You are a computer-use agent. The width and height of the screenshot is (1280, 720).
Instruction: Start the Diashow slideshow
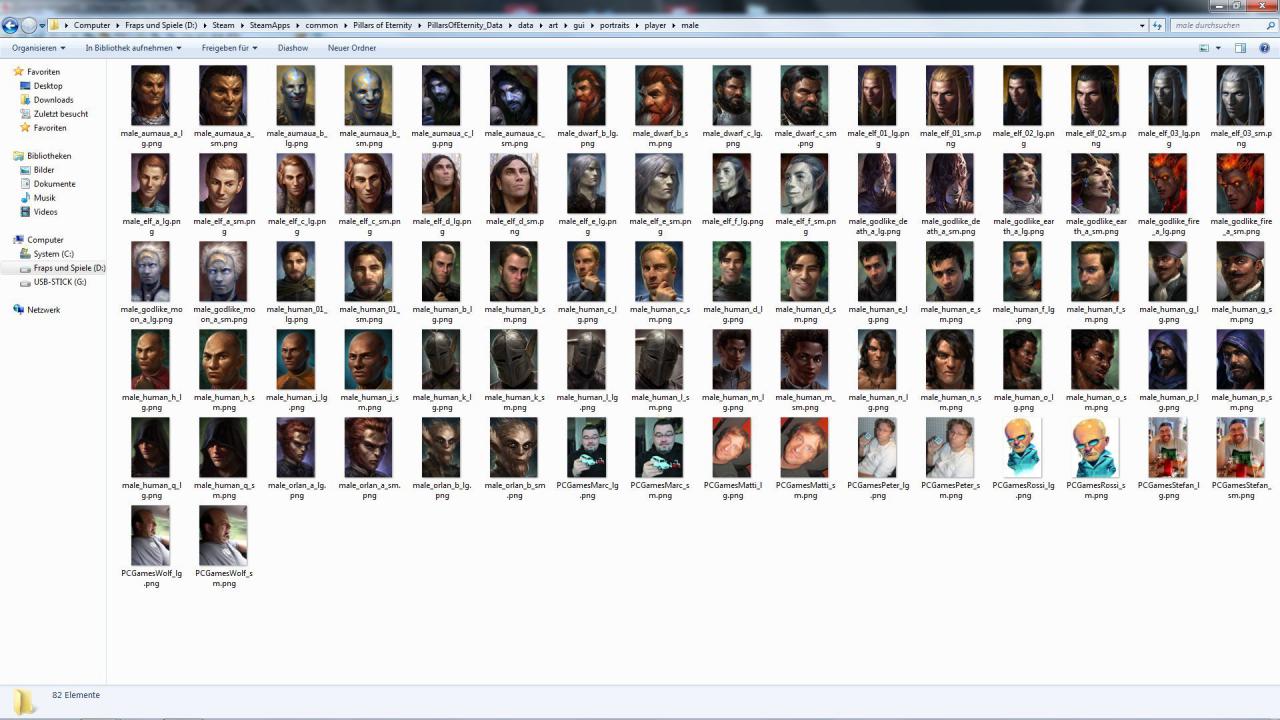[x=292, y=48]
